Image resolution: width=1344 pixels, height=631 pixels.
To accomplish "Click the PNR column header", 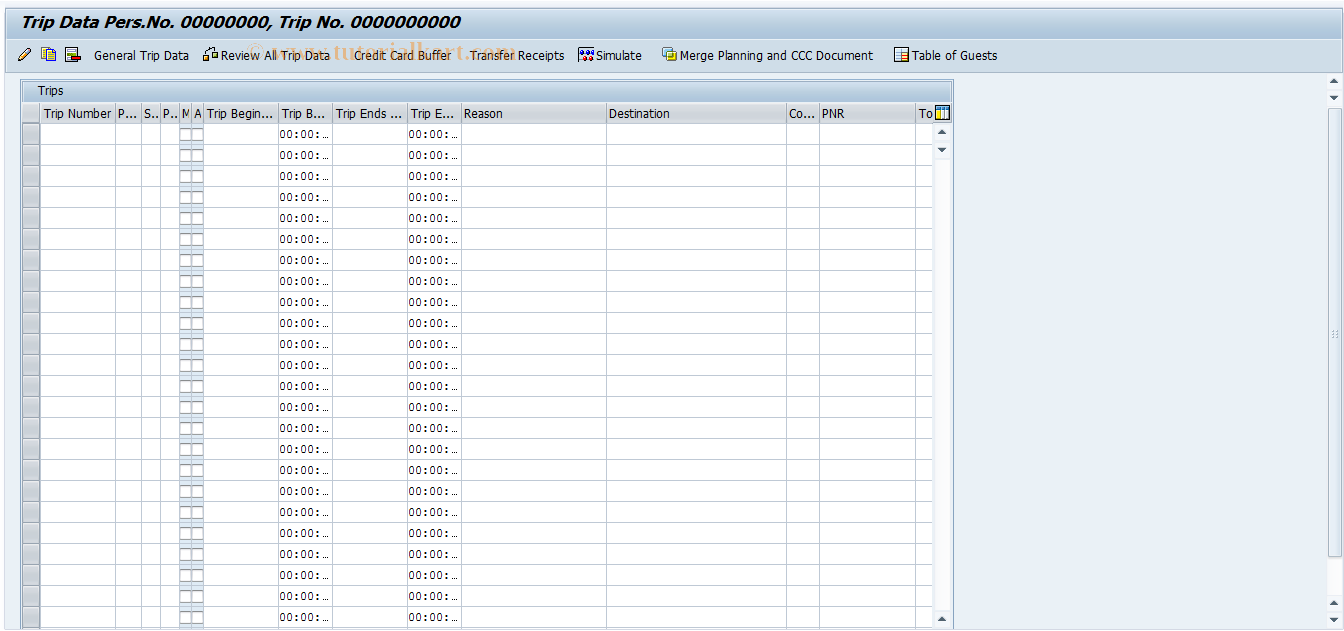I will [867, 113].
